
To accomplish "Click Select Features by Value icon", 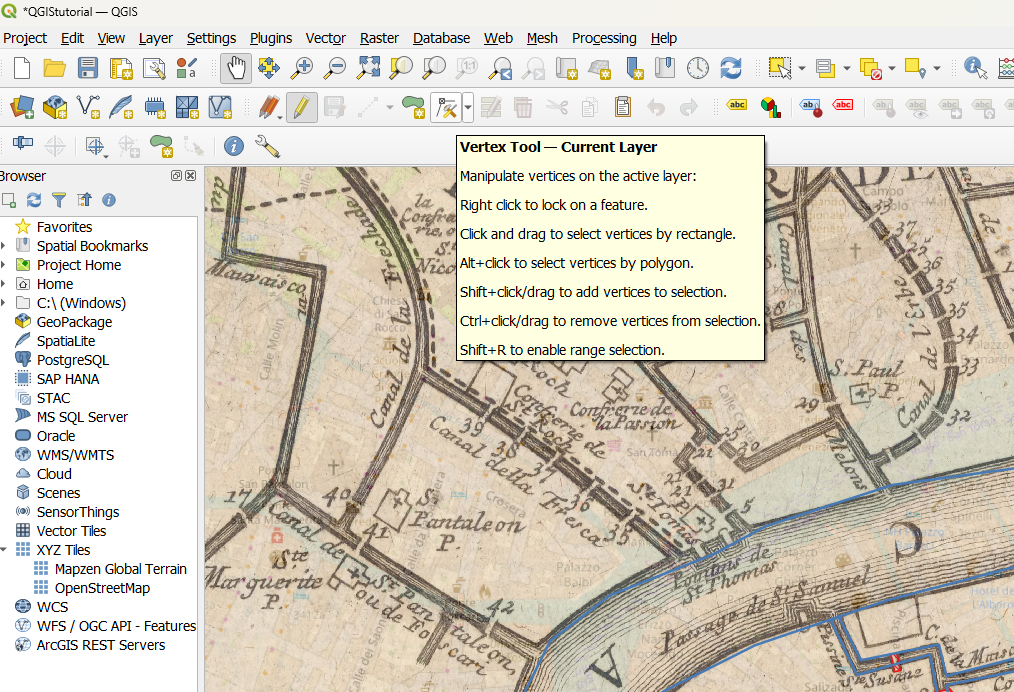I will (825, 68).
